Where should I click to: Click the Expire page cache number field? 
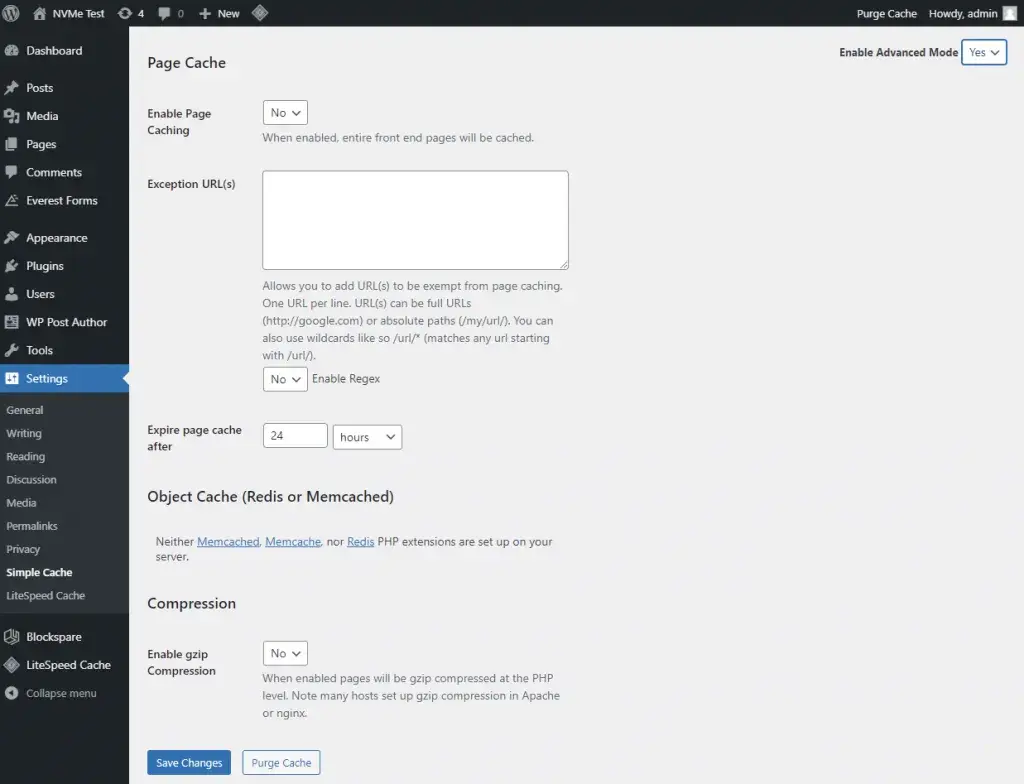[295, 436]
